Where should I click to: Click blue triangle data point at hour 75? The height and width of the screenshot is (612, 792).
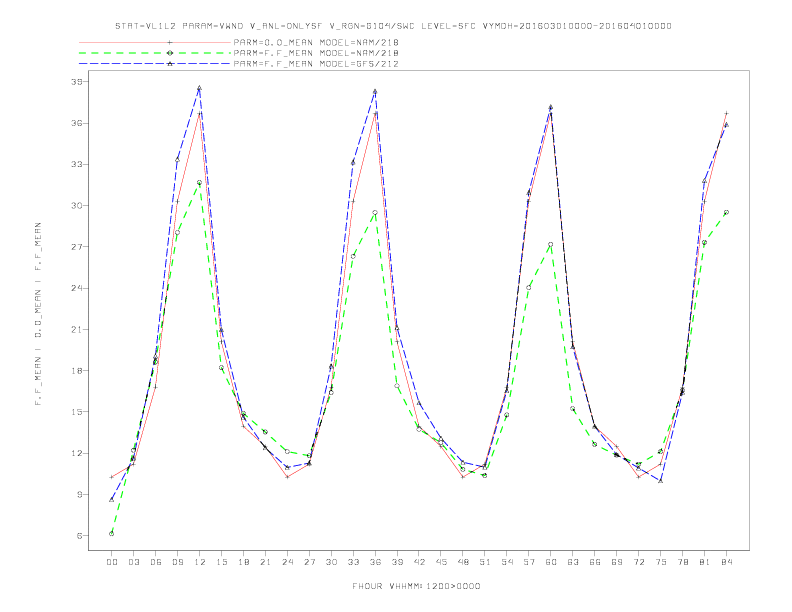(661, 481)
